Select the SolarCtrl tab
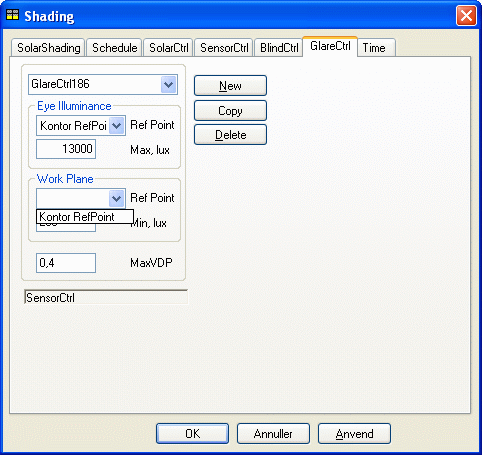The width and height of the screenshot is (482, 455). (169, 48)
